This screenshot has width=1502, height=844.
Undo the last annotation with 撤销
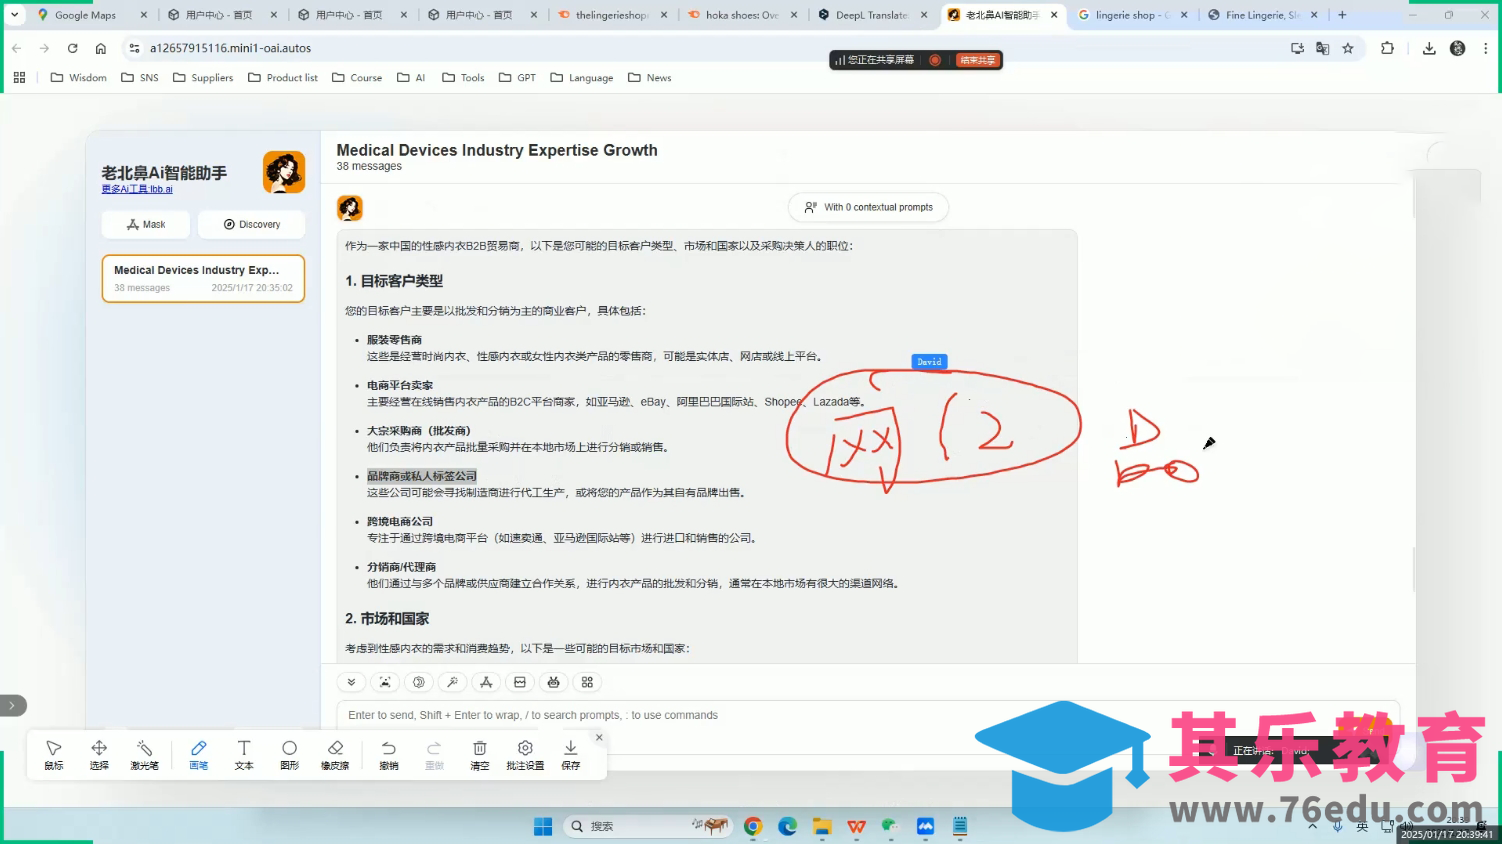point(389,754)
